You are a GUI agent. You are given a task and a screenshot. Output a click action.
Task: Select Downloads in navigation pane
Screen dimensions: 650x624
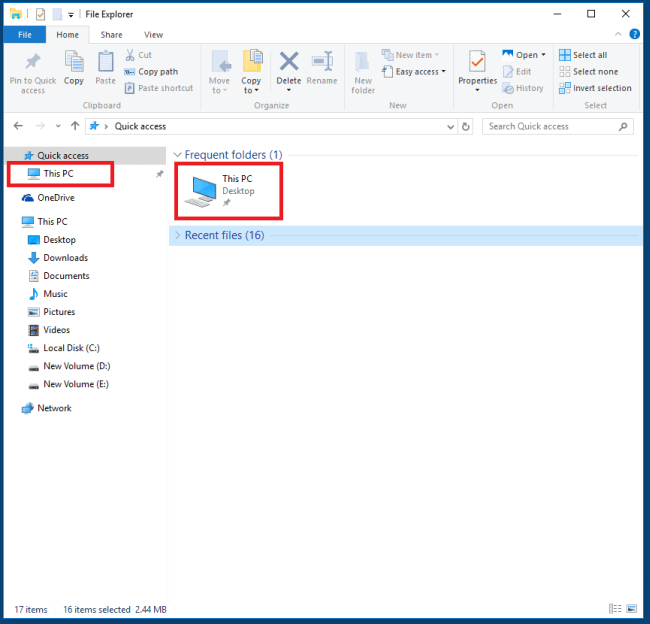[x=58, y=258]
